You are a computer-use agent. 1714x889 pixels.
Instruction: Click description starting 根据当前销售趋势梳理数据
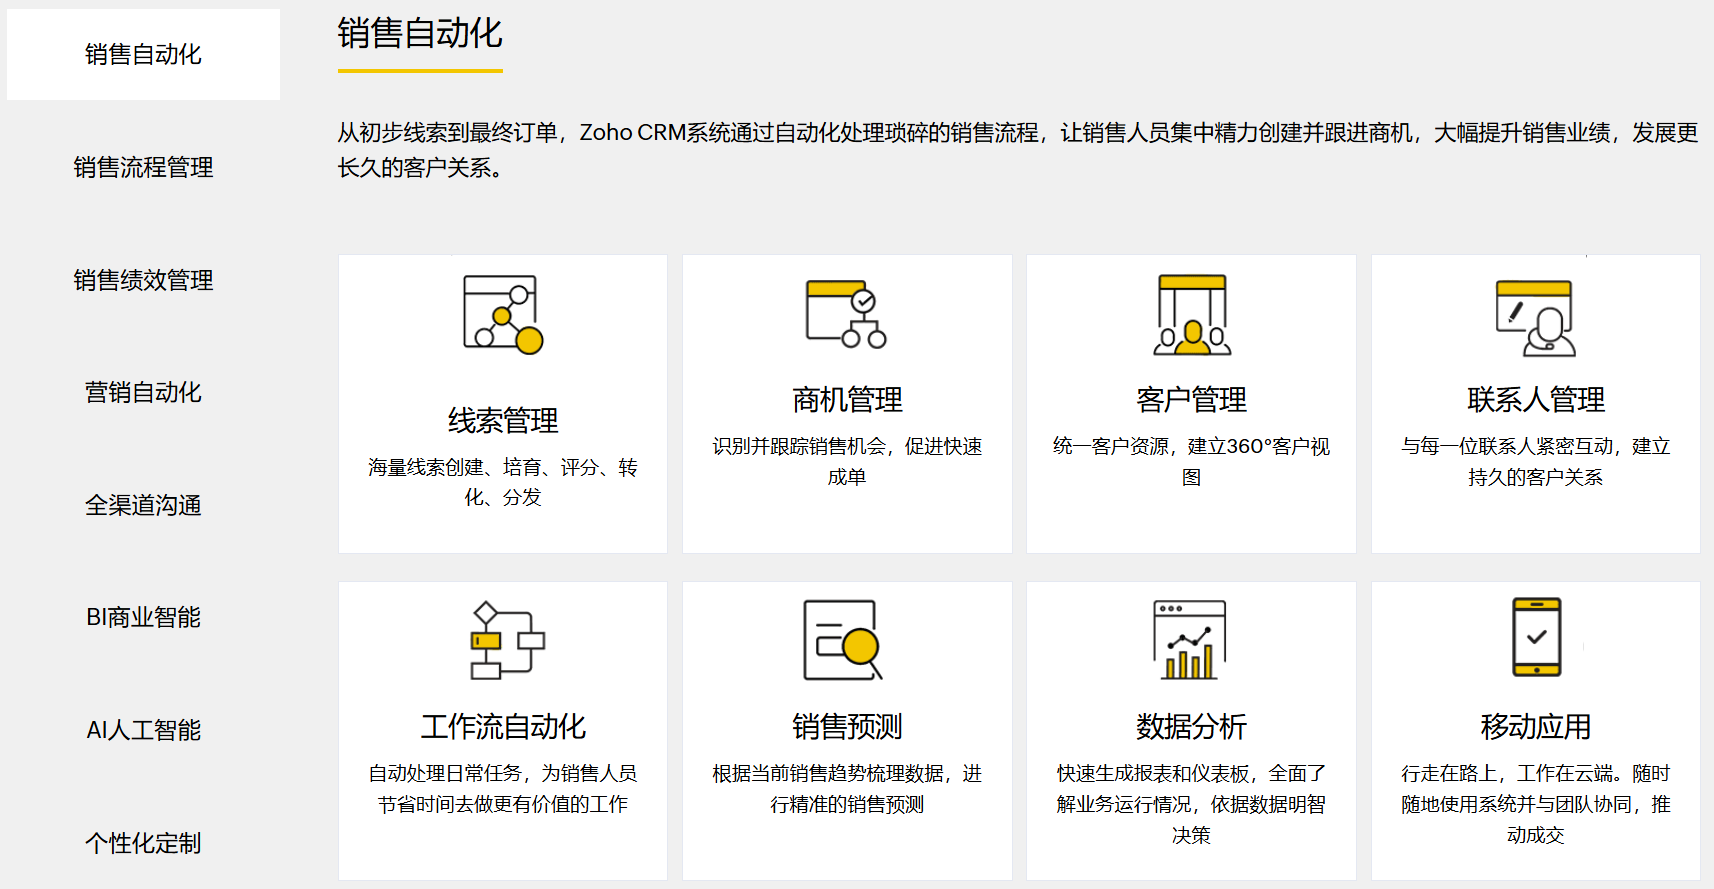[847, 788]
